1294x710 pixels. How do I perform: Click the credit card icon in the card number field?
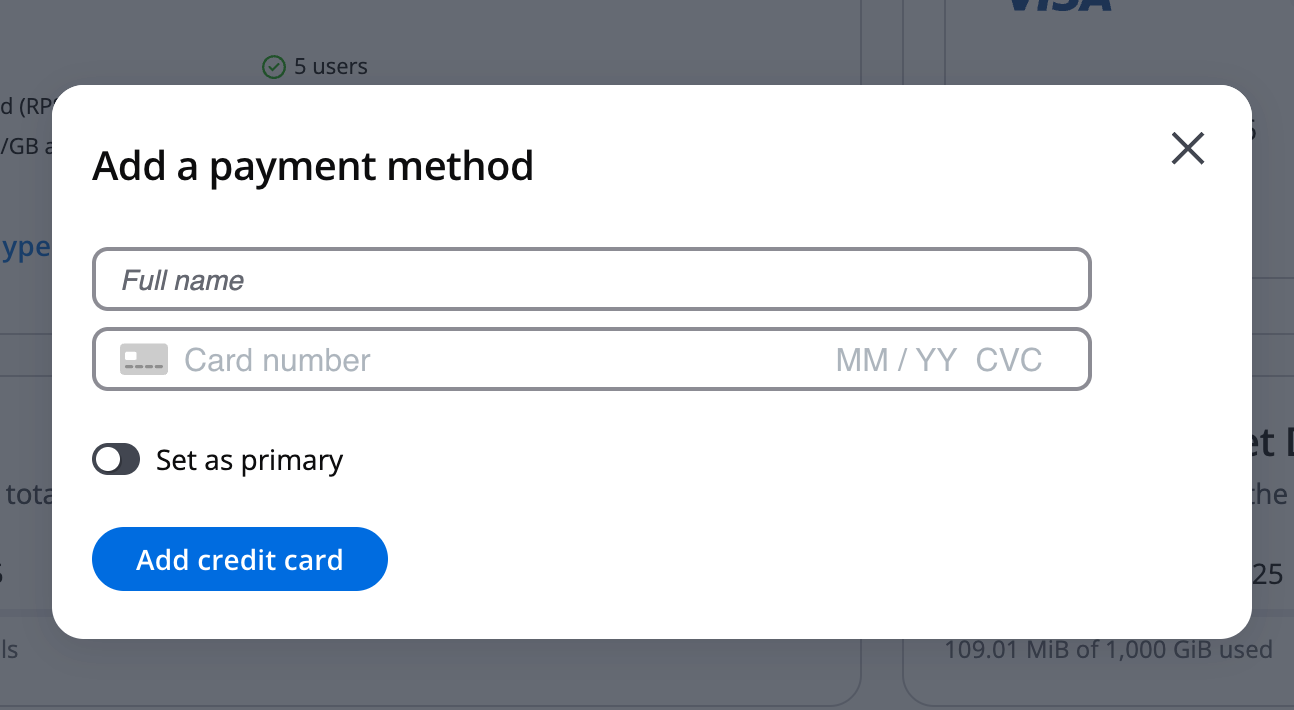click(x=143, y=359)
